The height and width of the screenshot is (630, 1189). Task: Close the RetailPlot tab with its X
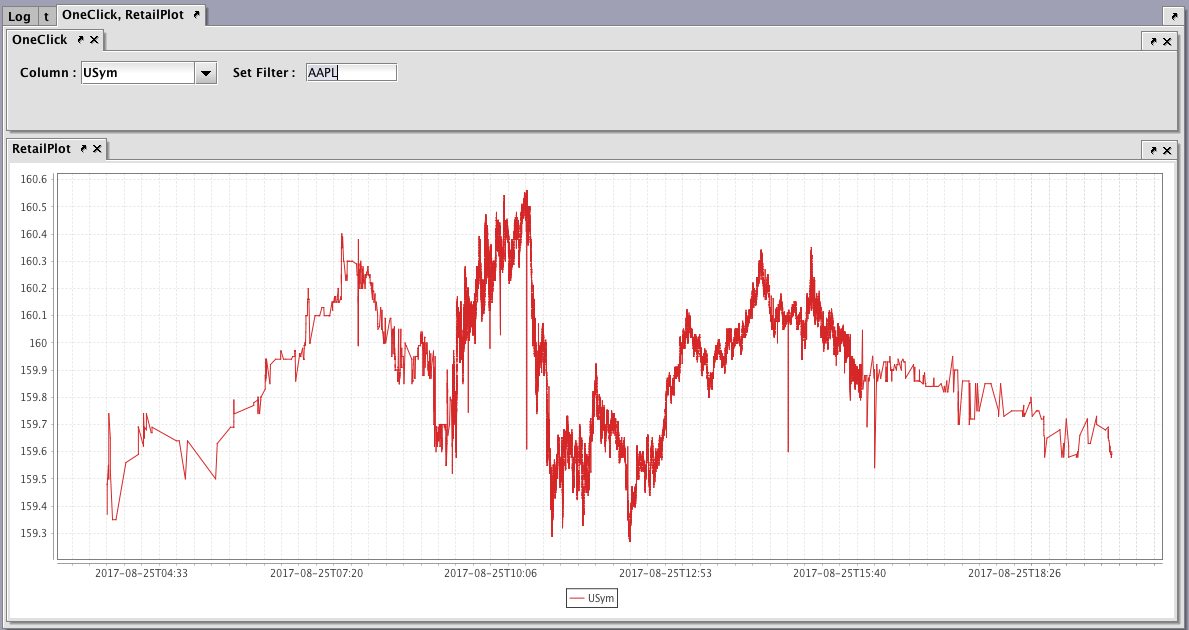pyautogui.click(x=97, y=149)
